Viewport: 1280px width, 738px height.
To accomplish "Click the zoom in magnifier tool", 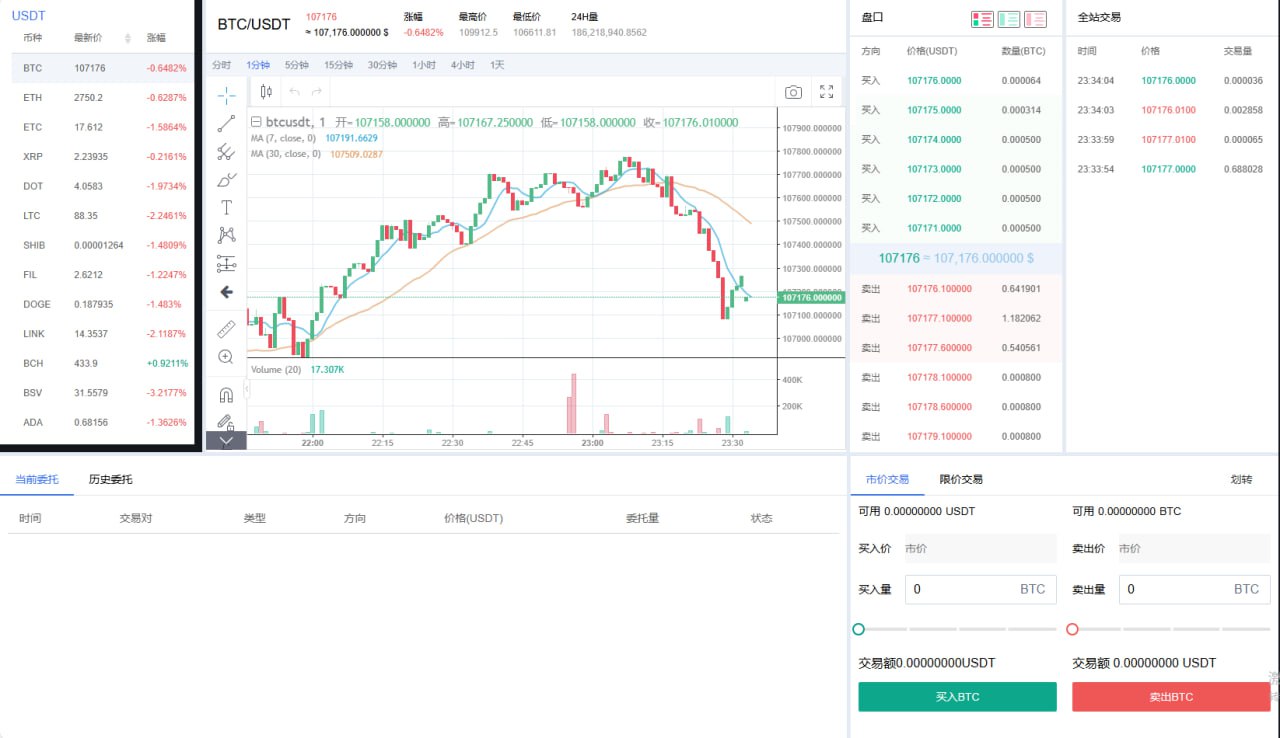I will 226,357.
